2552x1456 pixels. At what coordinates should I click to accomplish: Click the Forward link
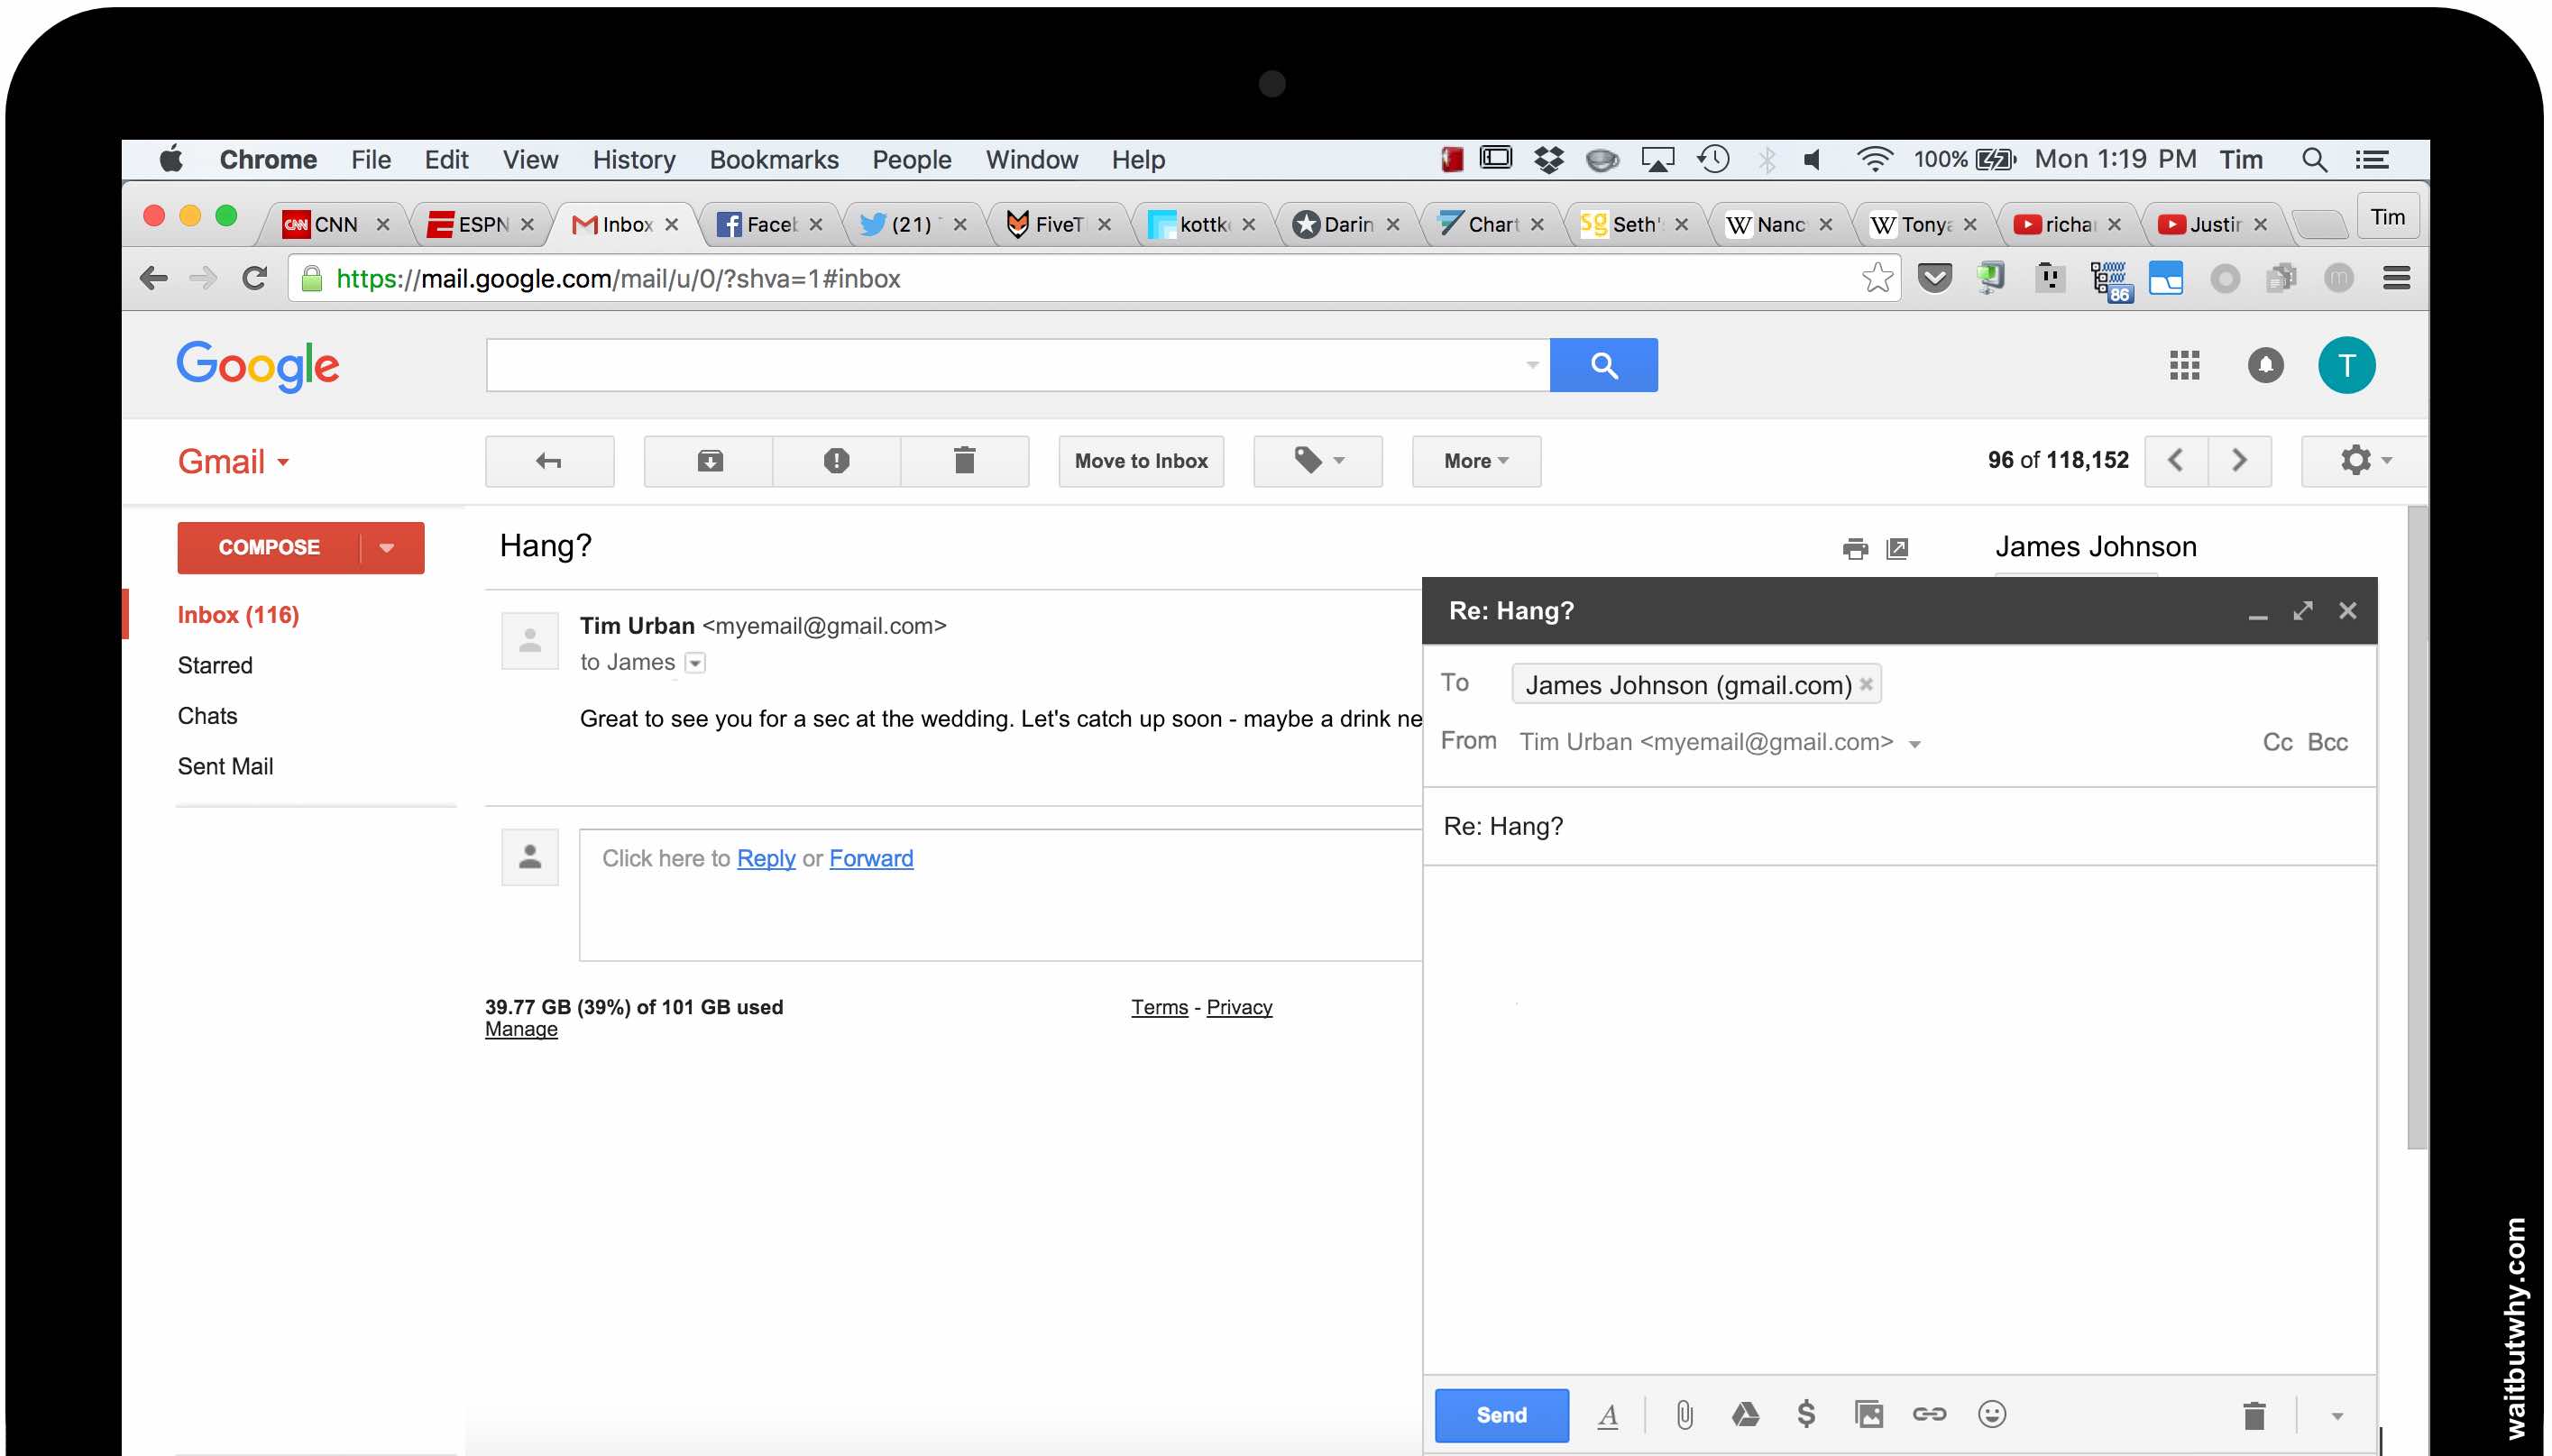[870, 858]
